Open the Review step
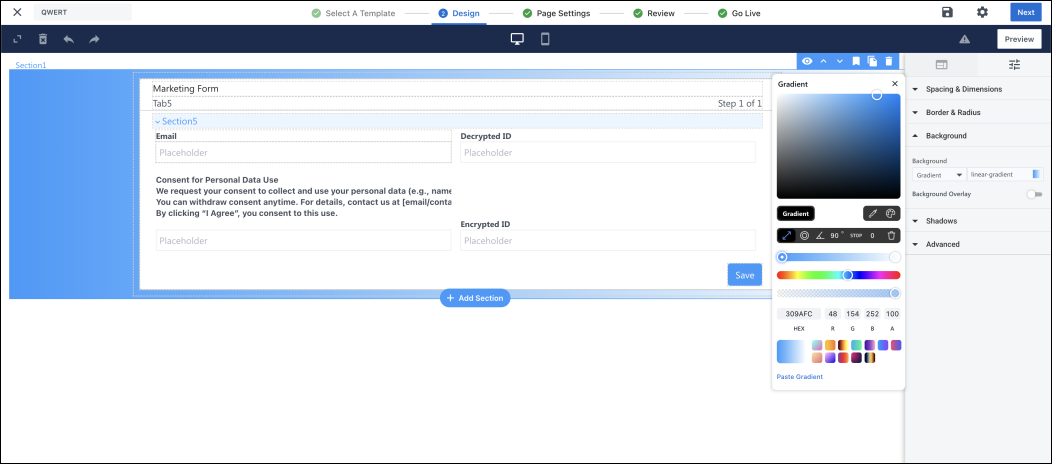1052x464 pixels. click(653, 13)
